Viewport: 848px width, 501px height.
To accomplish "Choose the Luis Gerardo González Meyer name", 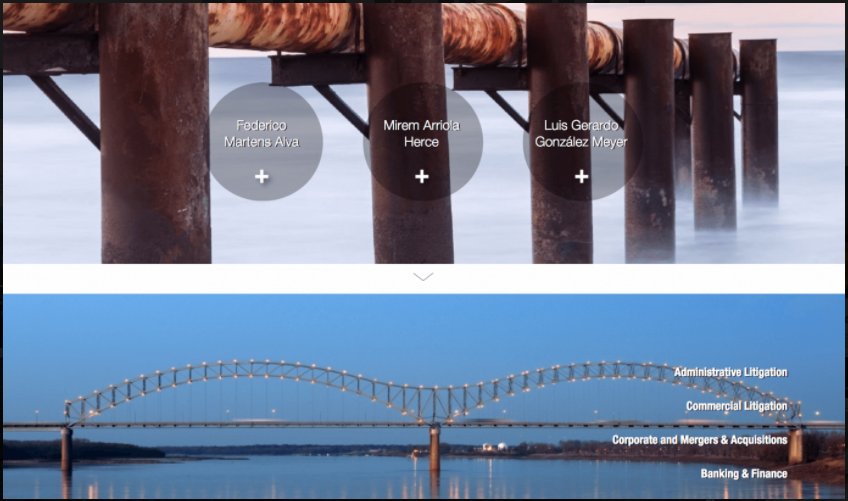I will tap(581, 134).
